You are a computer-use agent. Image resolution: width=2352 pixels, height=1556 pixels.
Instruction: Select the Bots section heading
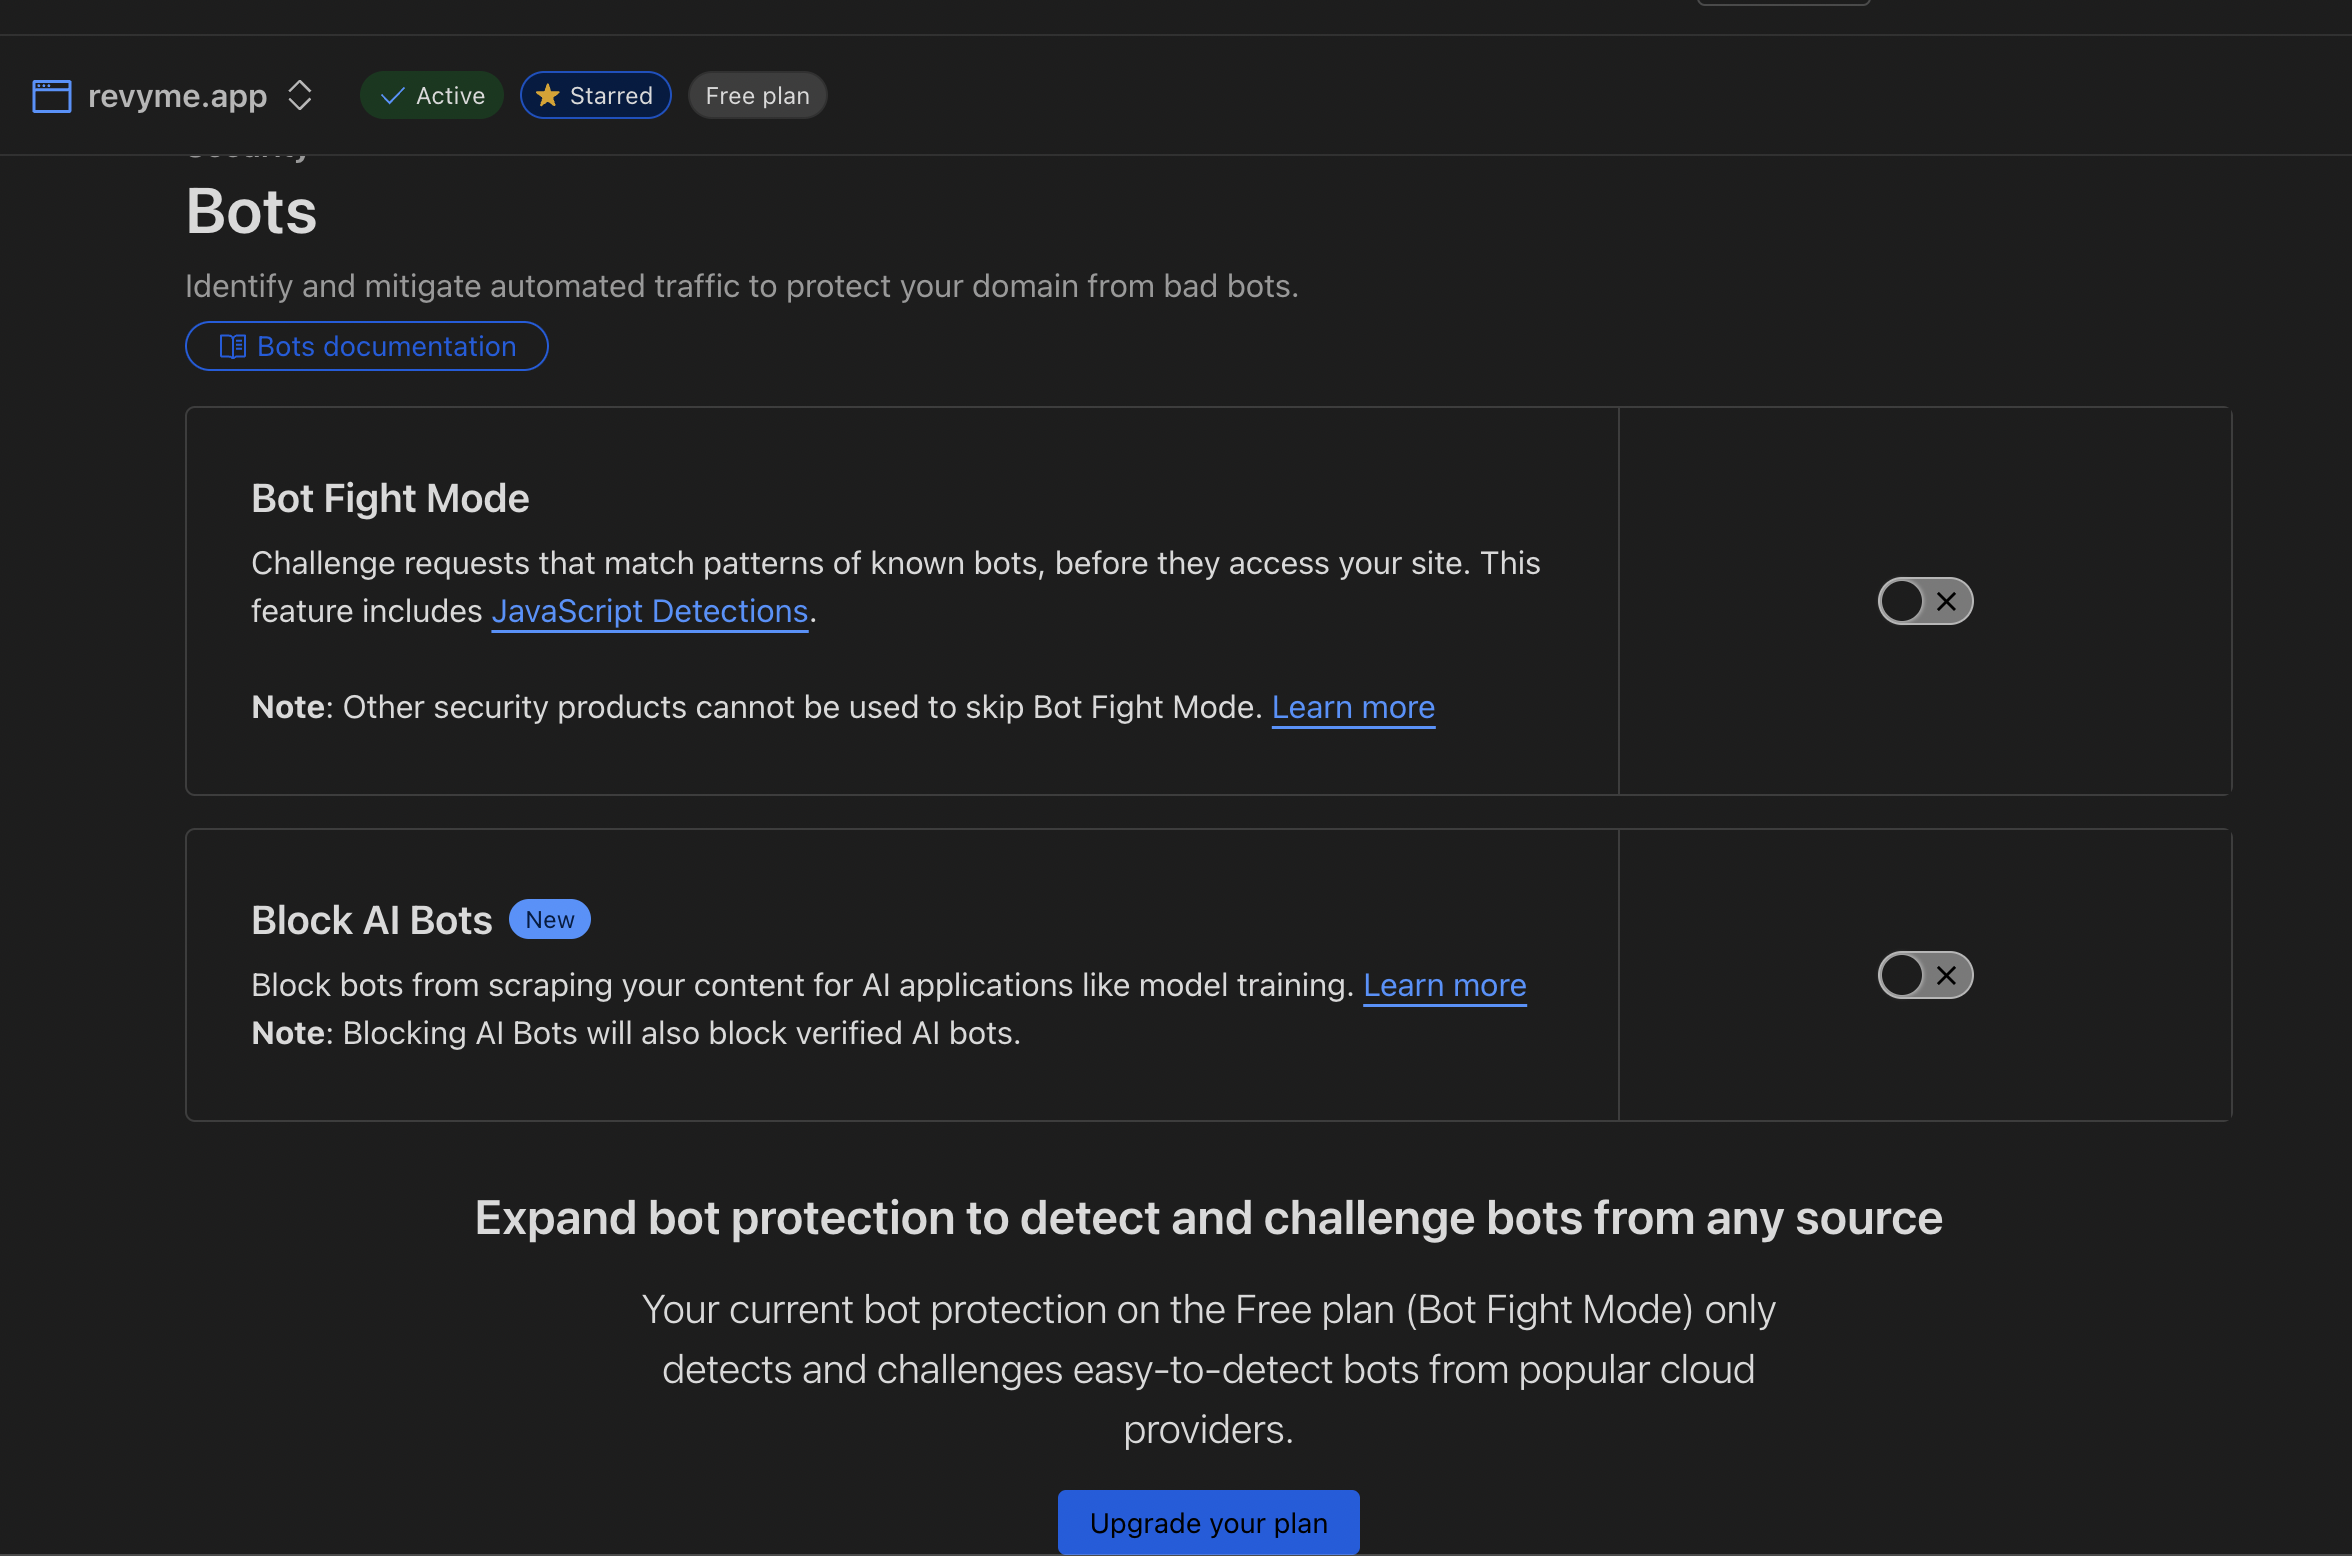[x=251, y=211]
